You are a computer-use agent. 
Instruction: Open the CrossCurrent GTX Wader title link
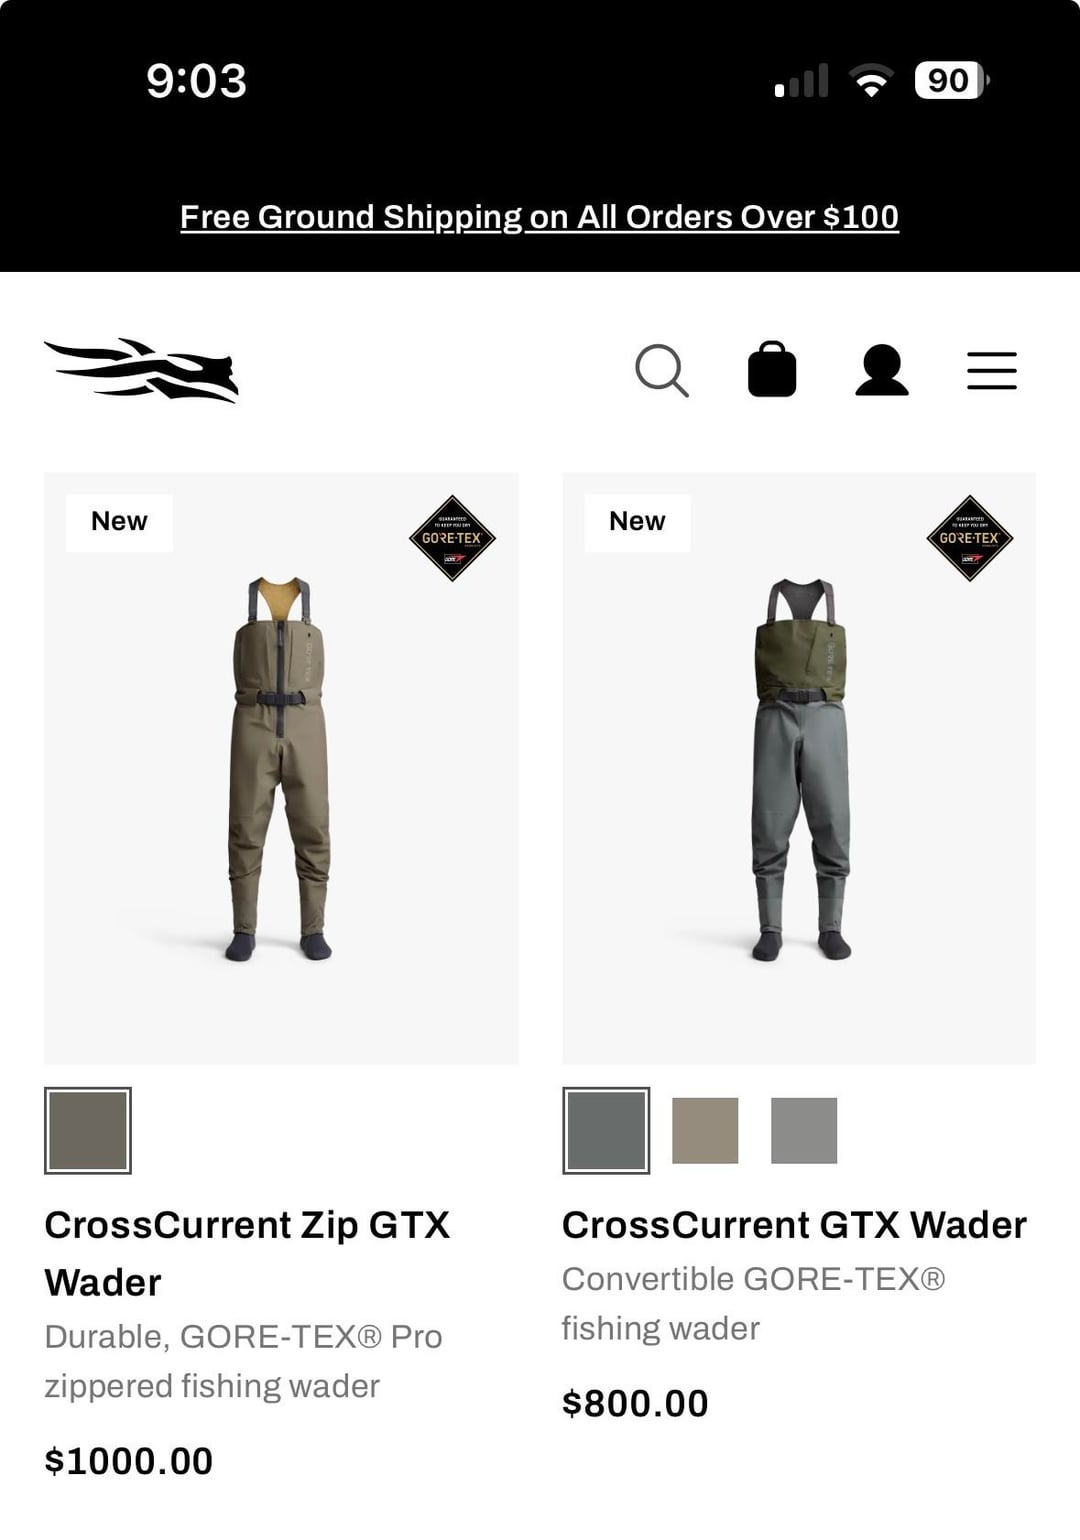794,1225
